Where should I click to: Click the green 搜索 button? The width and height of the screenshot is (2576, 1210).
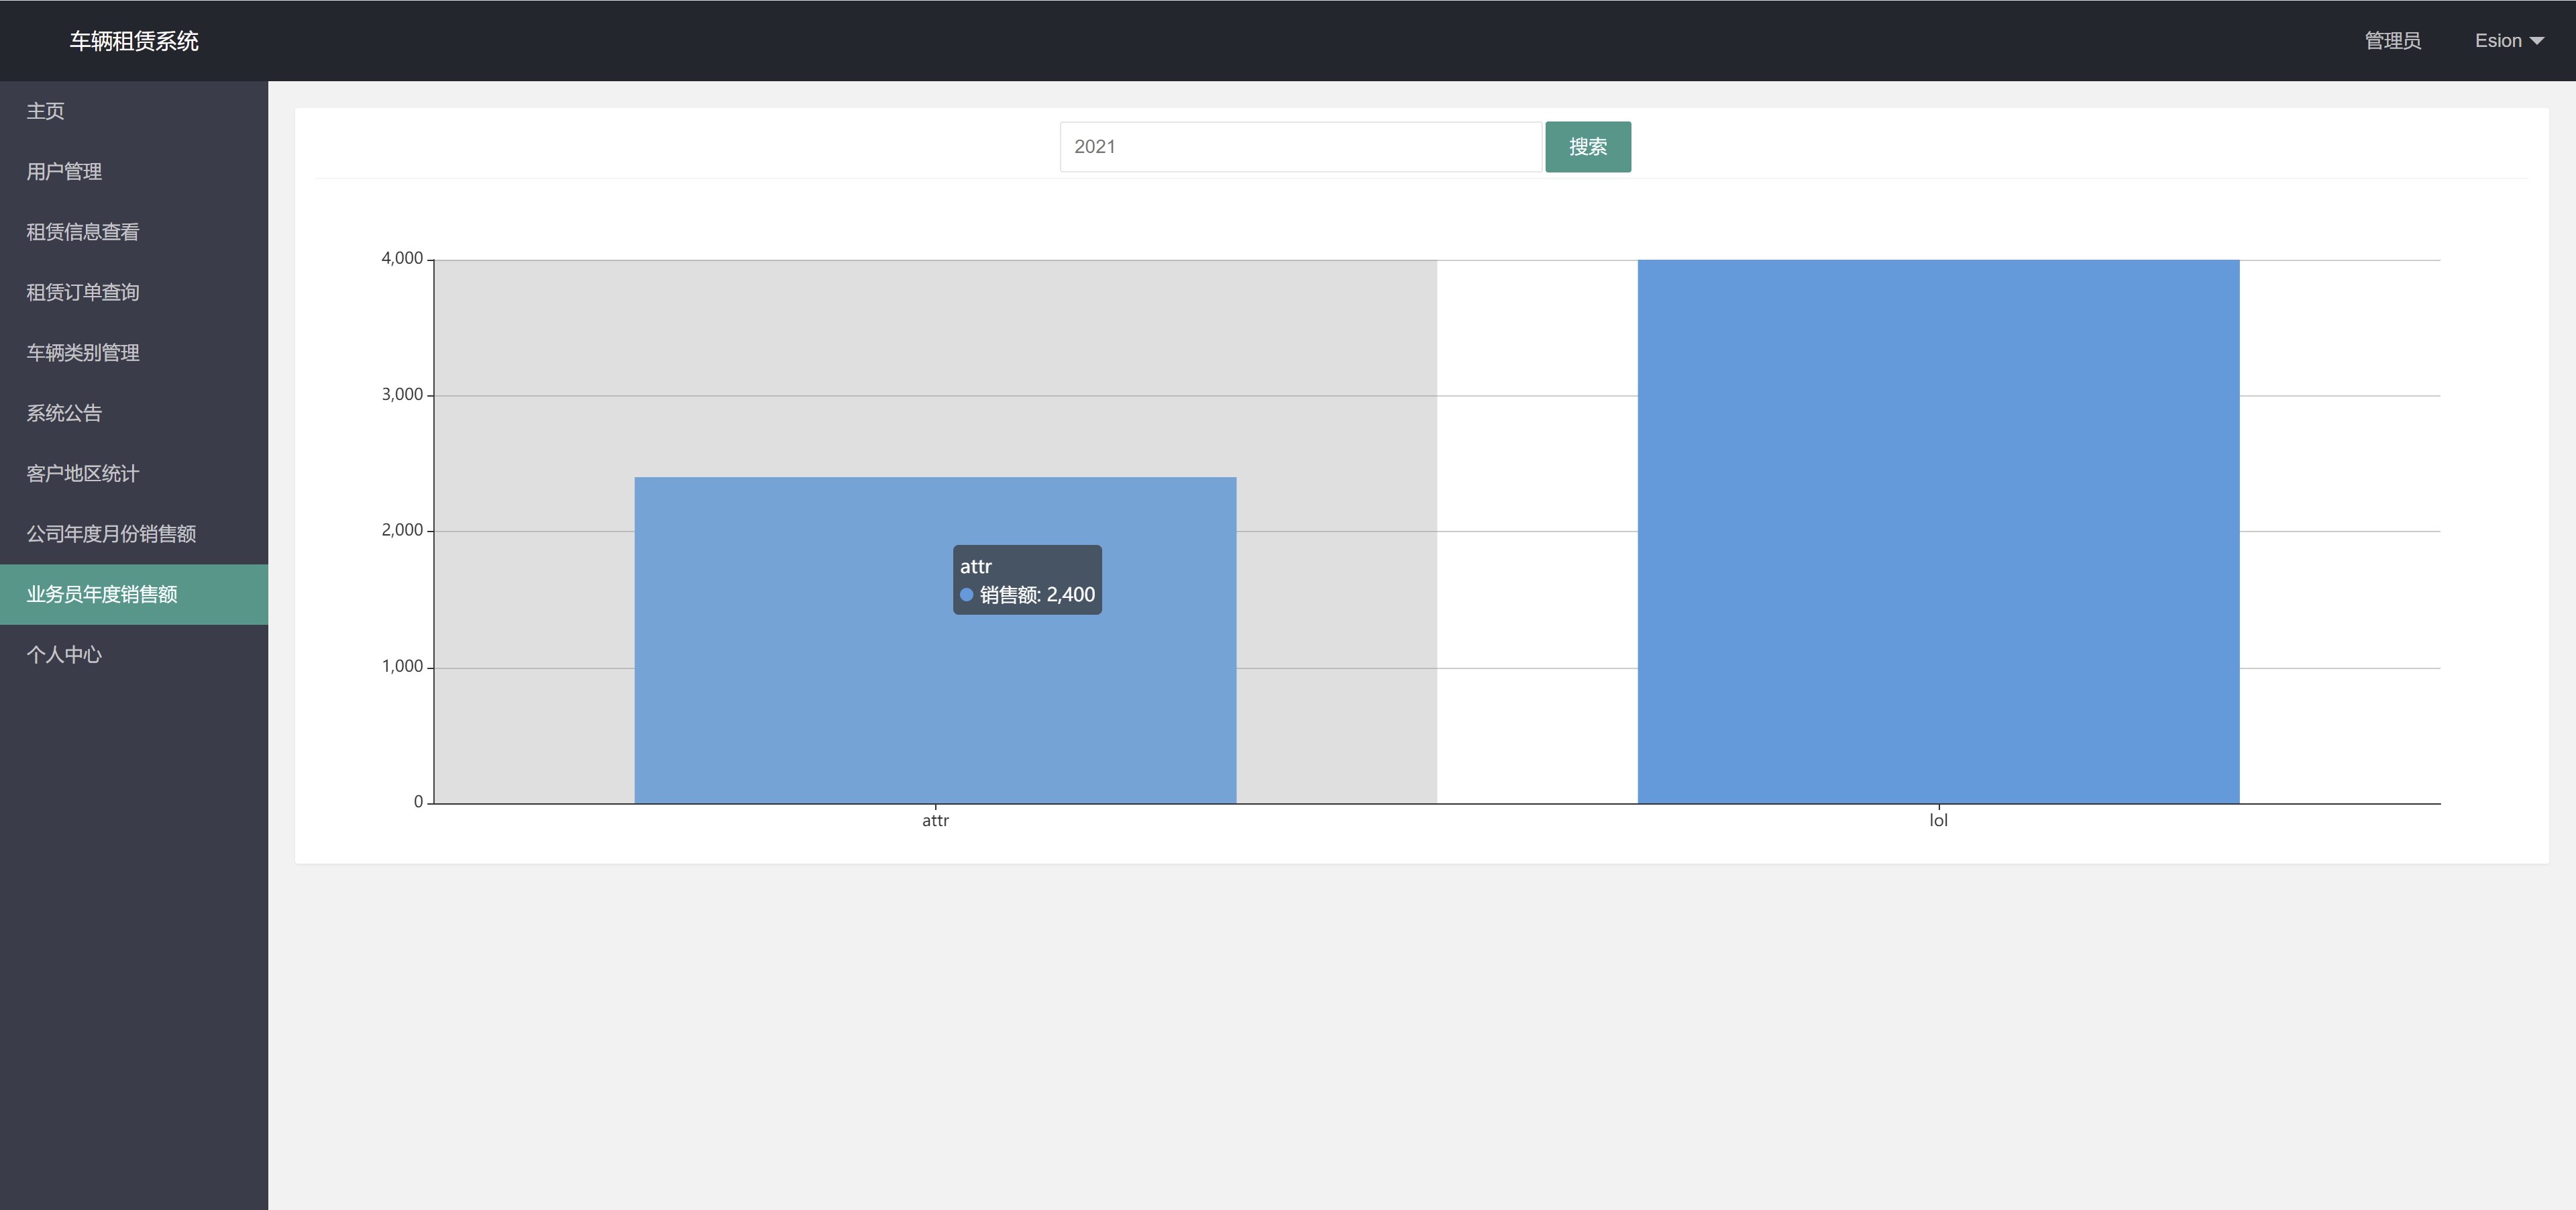pyautogui.click(x=1587, y=147)
